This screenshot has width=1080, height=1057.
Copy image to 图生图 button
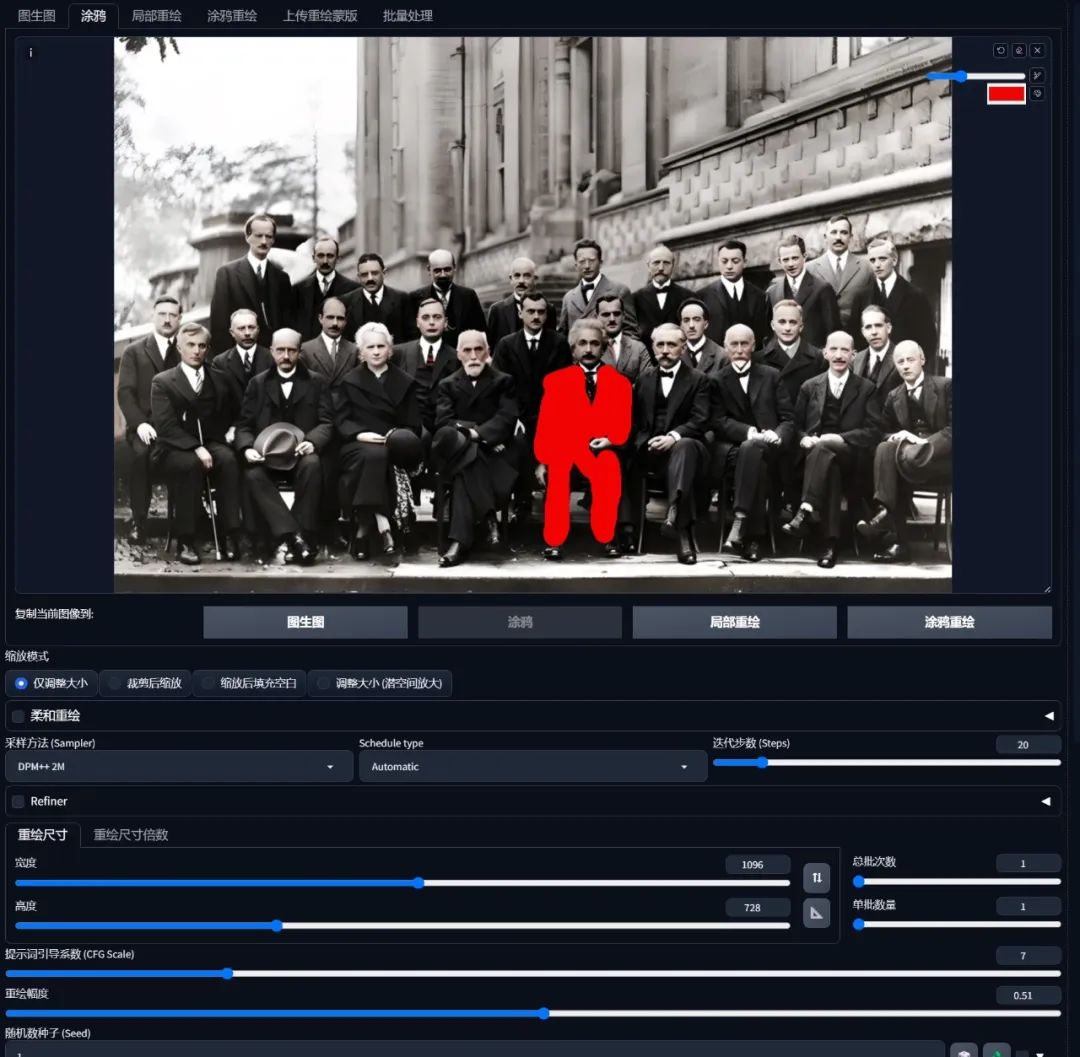[x=305, y=622]
